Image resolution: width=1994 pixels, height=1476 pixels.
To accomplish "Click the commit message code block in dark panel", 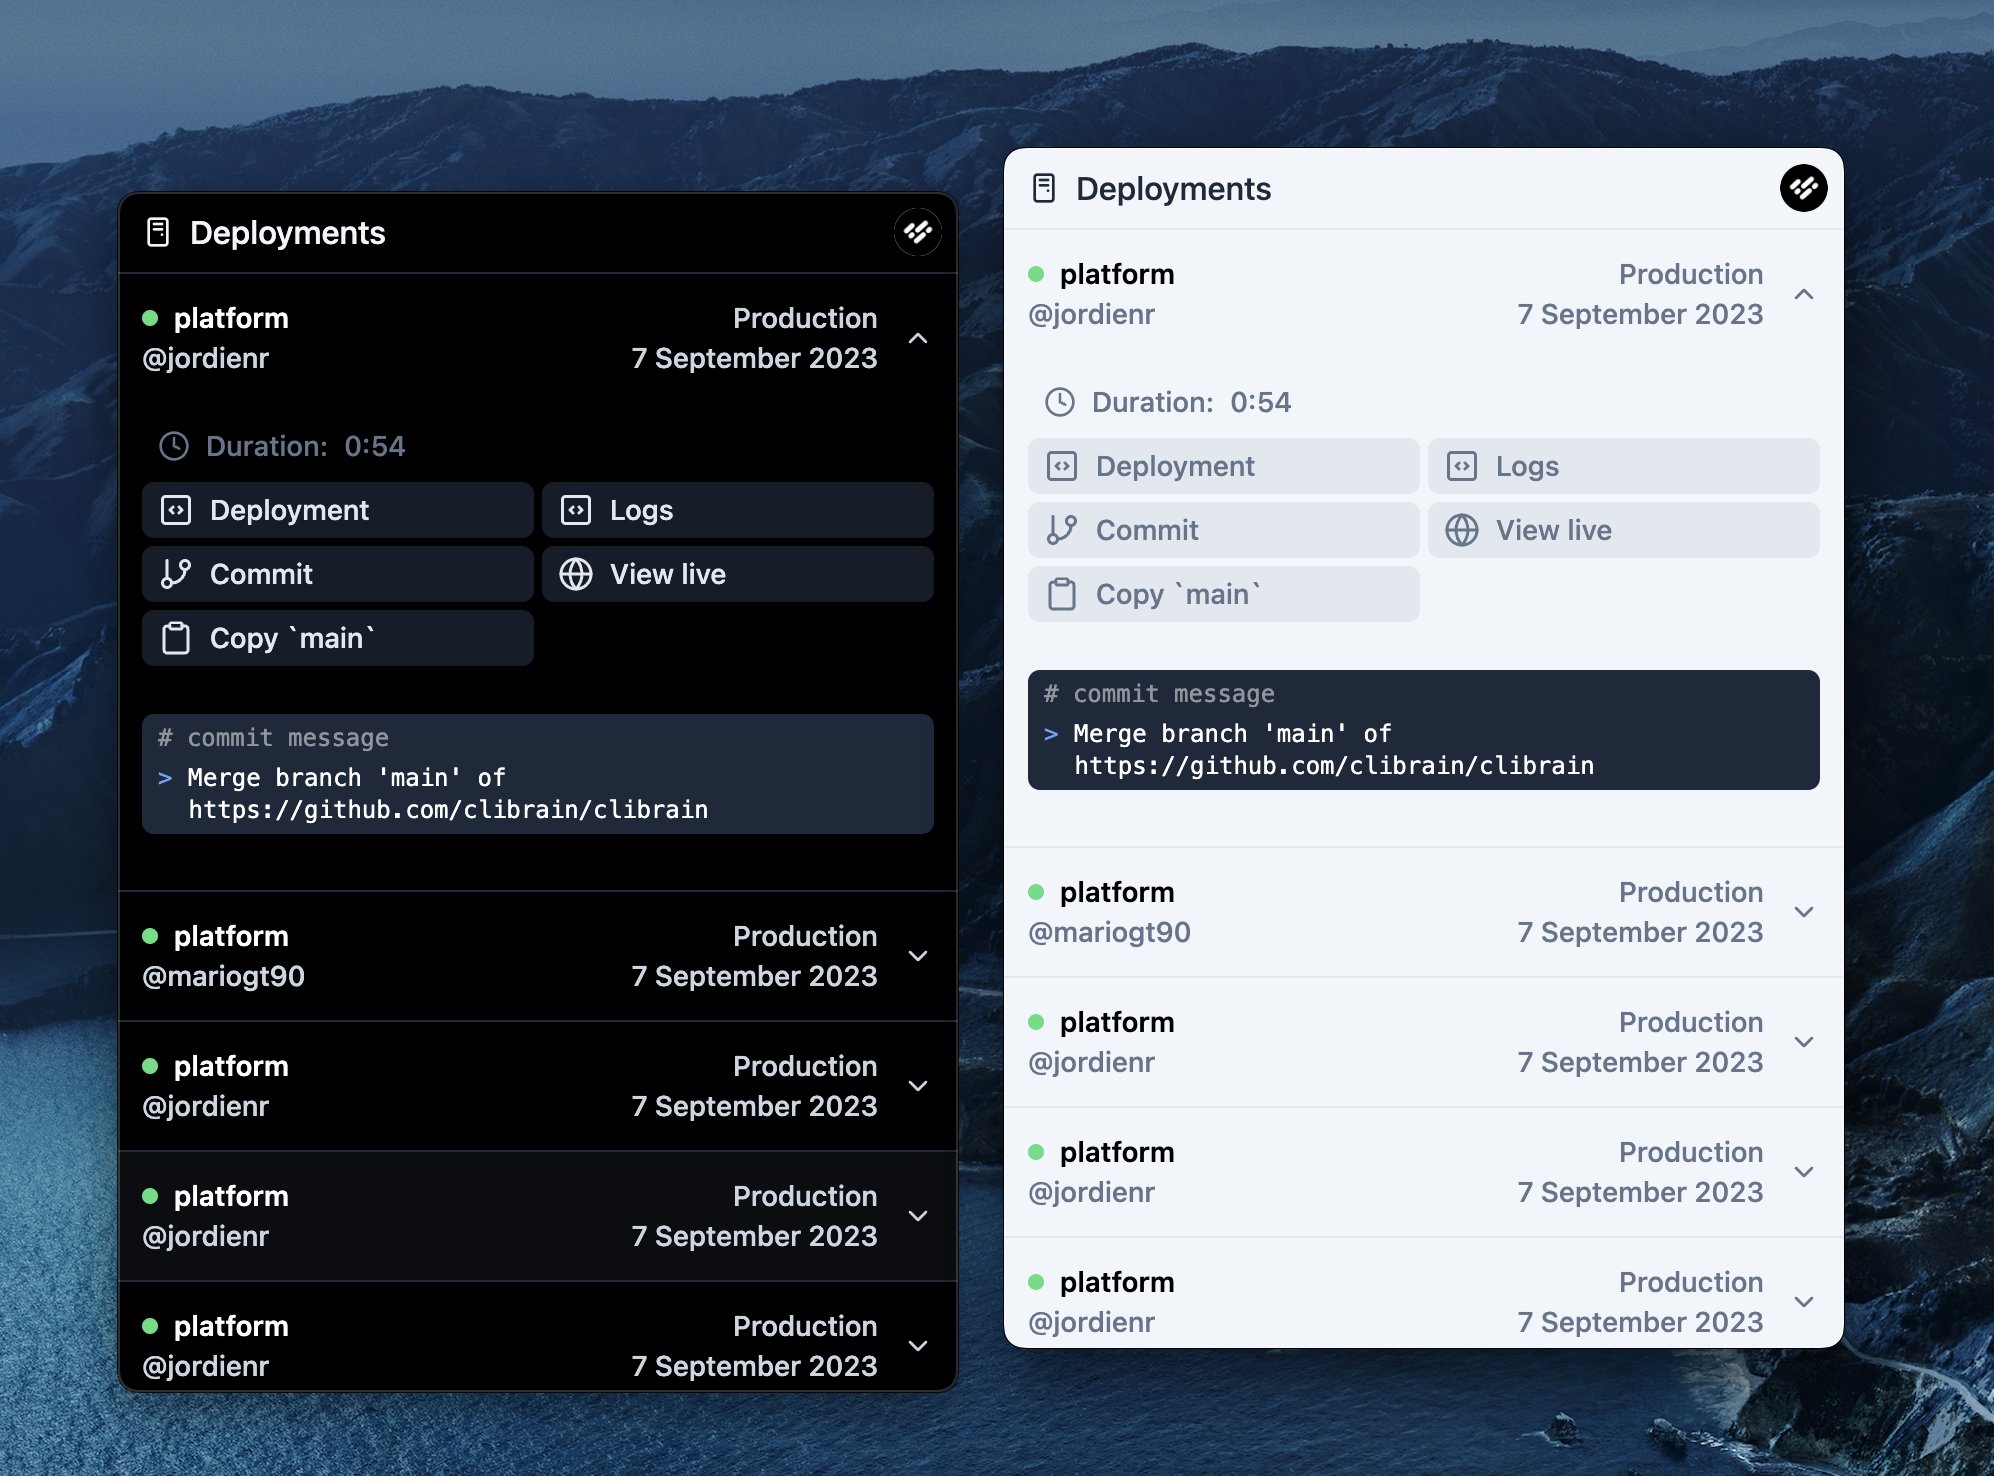I will [x=537, y=774].
